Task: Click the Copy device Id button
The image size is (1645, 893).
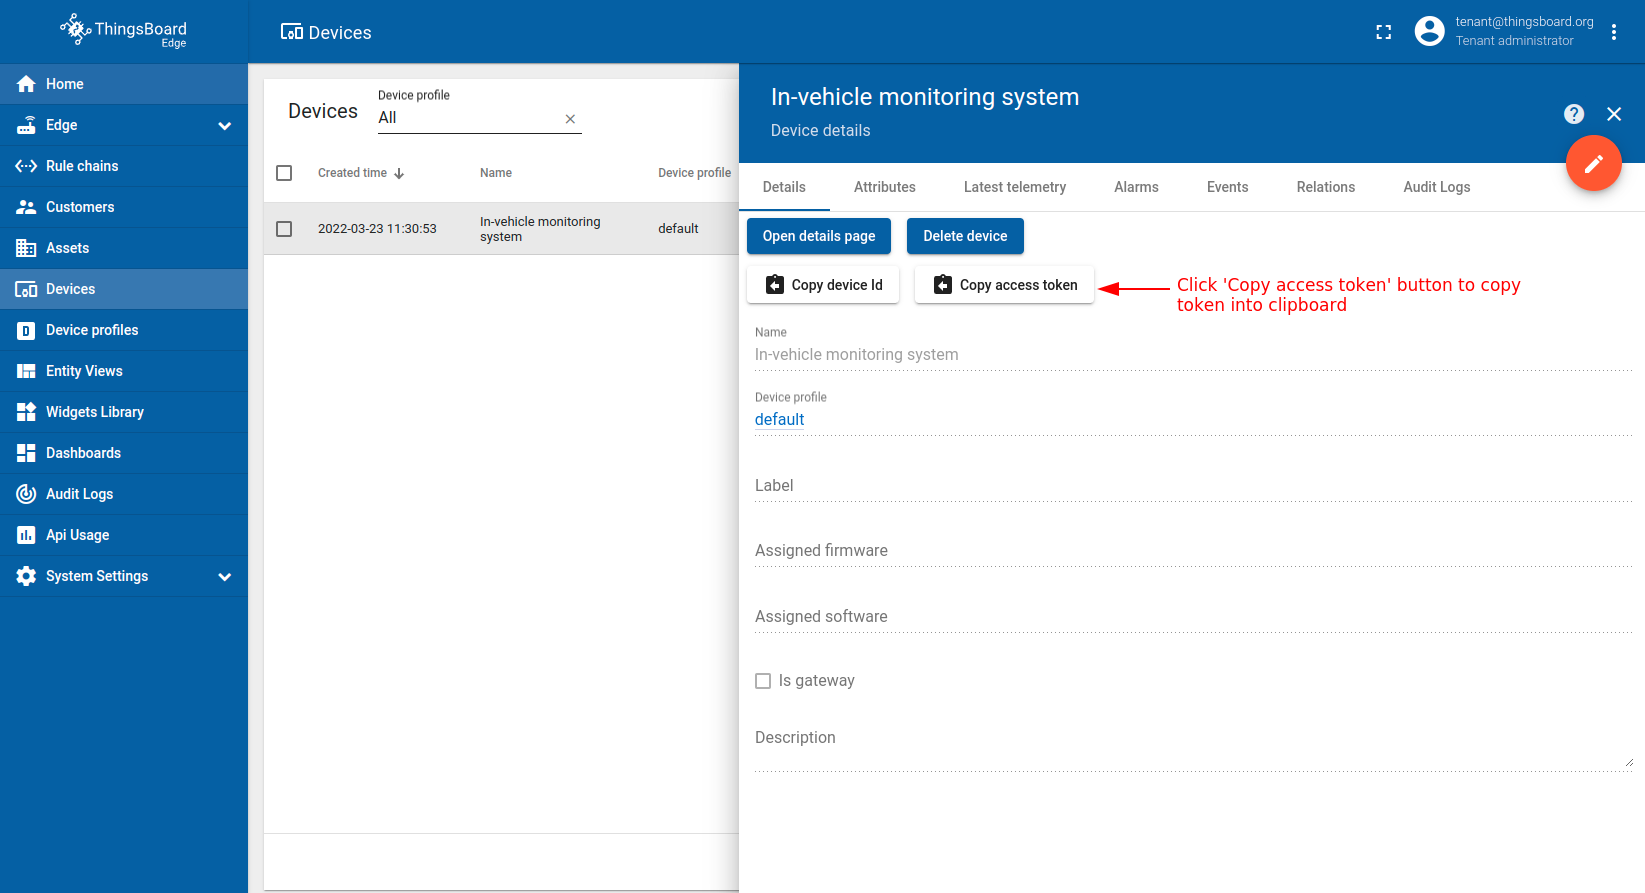Action: pos(823,285)
